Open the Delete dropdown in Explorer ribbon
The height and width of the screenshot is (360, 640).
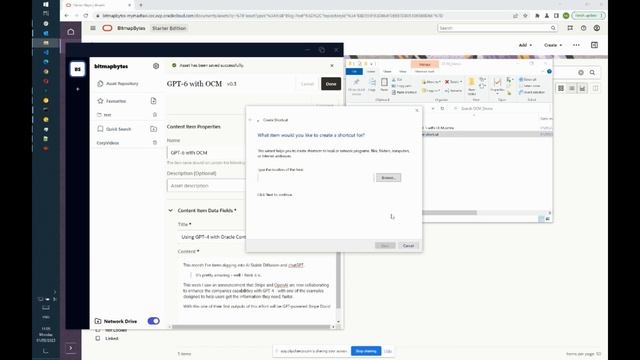click(453, 82)
